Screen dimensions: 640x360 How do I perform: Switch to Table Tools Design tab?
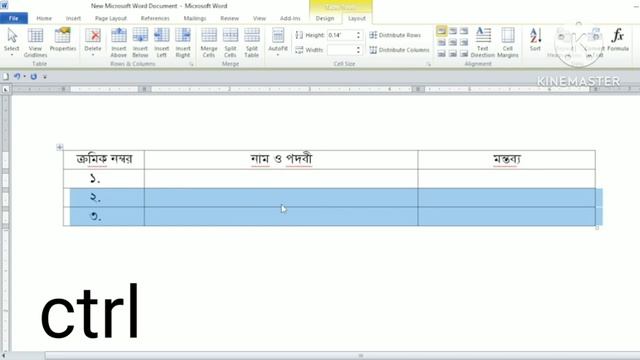(325, 18)
